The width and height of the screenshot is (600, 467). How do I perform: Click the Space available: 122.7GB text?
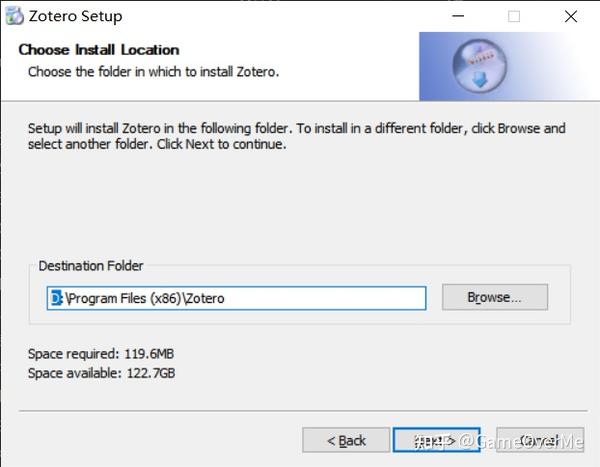click(x=102, y=373)
